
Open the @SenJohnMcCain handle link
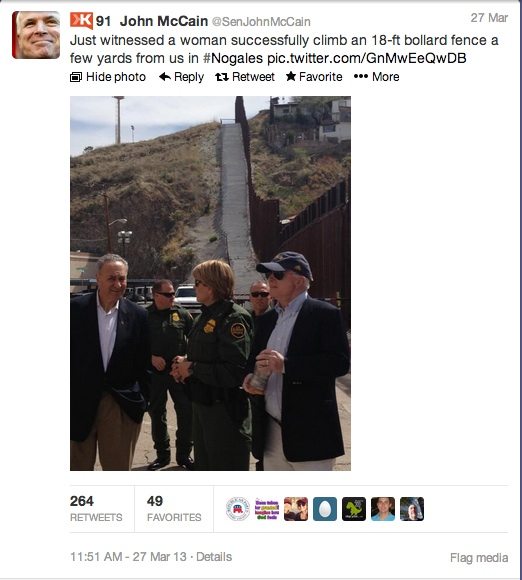261,22
